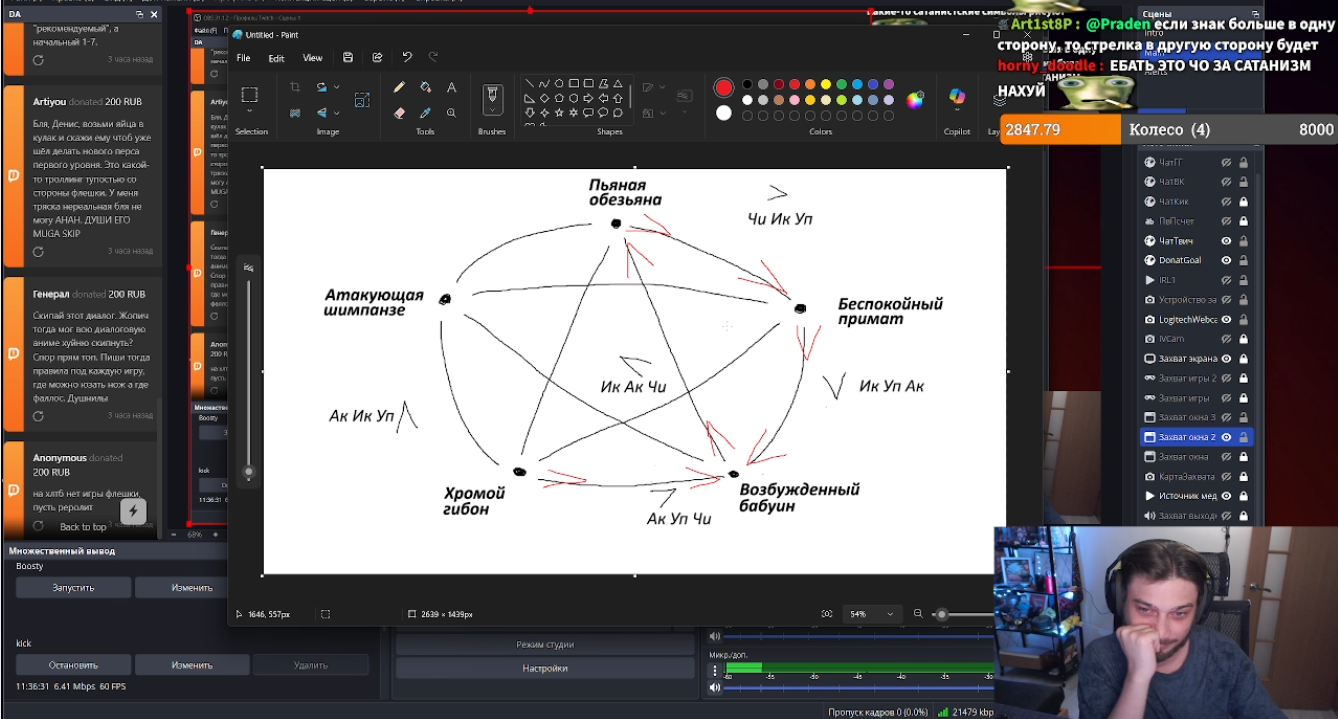Select the yellow color swatch
The width and height of the screenshot is (1338, 719).
tap(826, 85)
